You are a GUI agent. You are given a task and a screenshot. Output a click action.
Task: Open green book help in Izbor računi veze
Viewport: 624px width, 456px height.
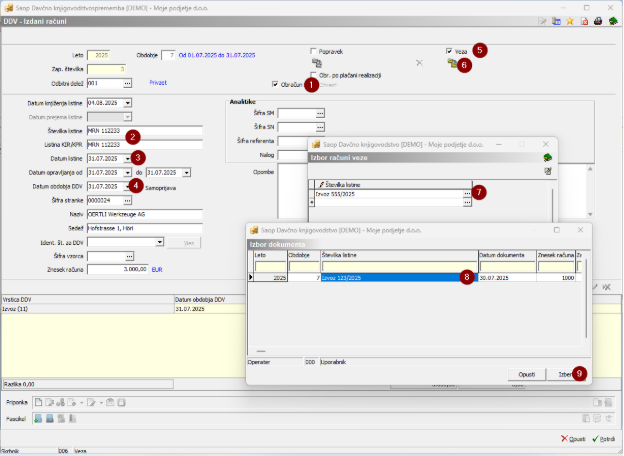[x=548, y=158]
